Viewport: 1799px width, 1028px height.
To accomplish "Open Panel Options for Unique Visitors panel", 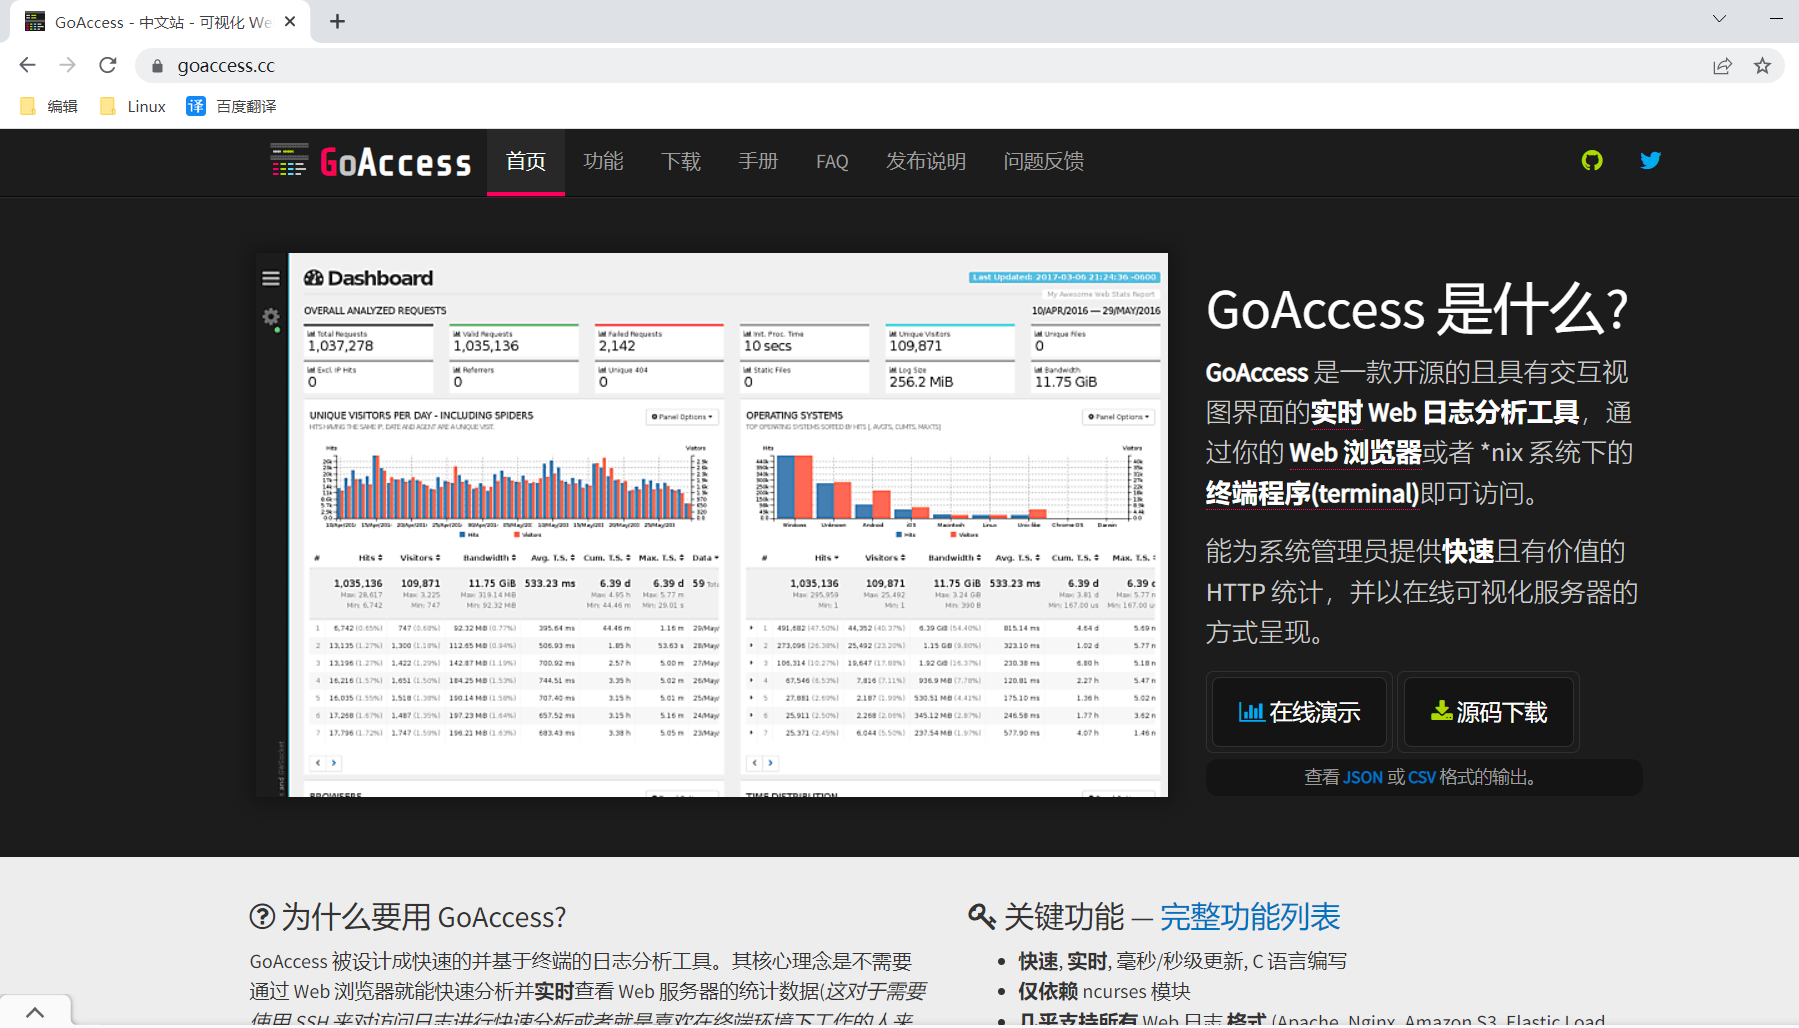I will (x=682, y=416).
